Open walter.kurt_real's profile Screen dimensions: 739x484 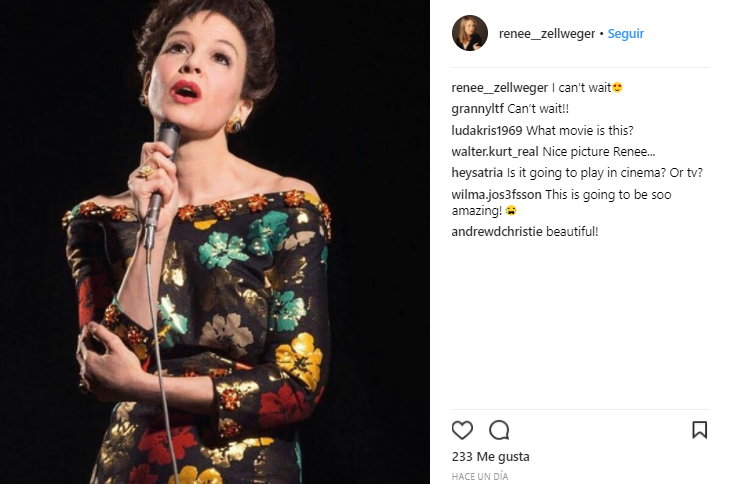point(495,152)
